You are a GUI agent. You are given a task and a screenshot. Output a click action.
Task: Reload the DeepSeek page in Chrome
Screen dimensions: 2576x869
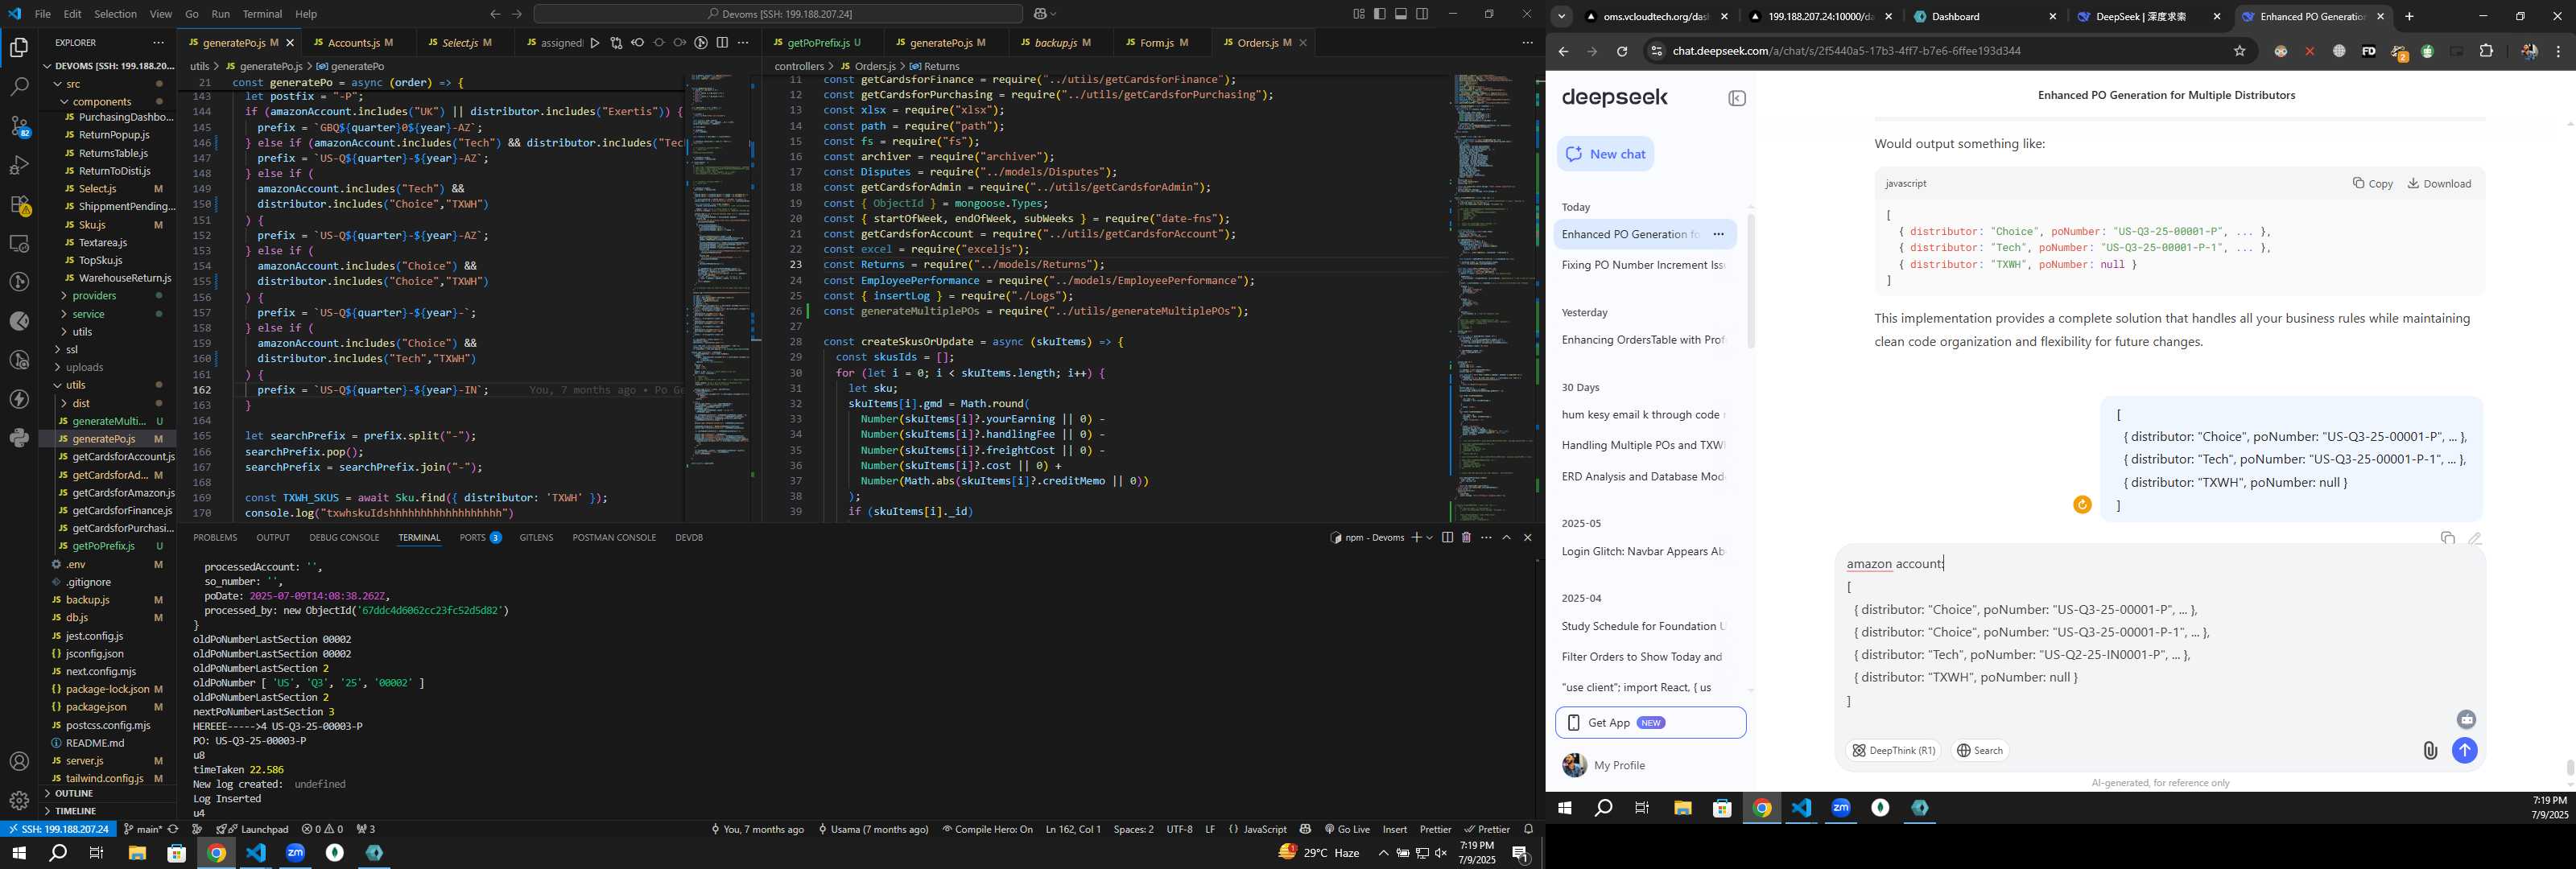[1622, 51]
